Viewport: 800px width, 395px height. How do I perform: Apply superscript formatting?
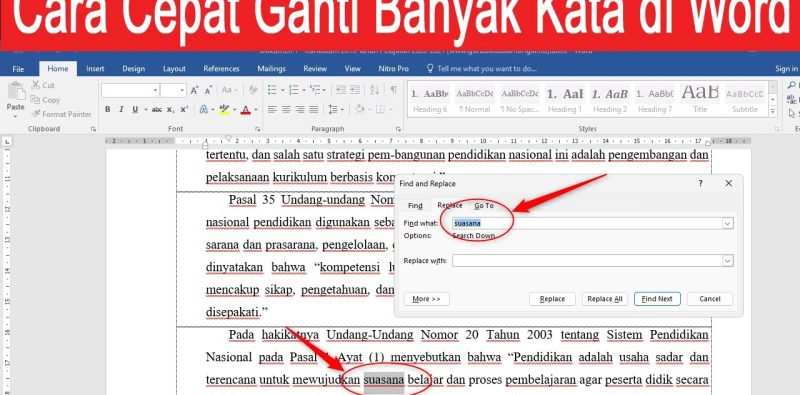[184, 109]
